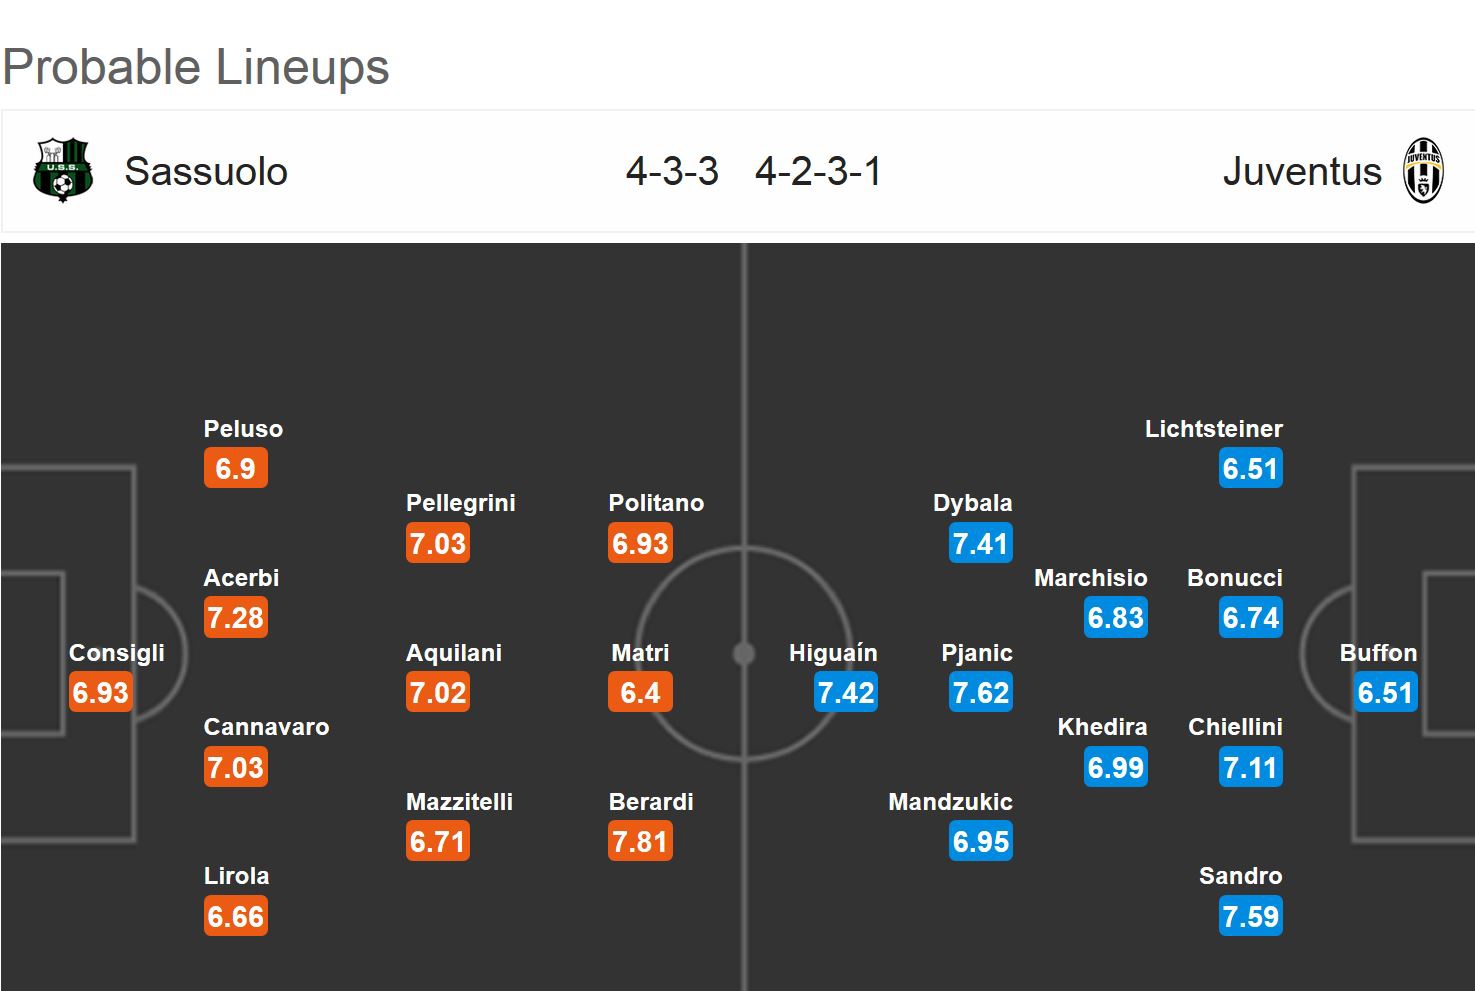Click the Pellegrini player name
Screen dimensions: 1475x991
[460, 503]
